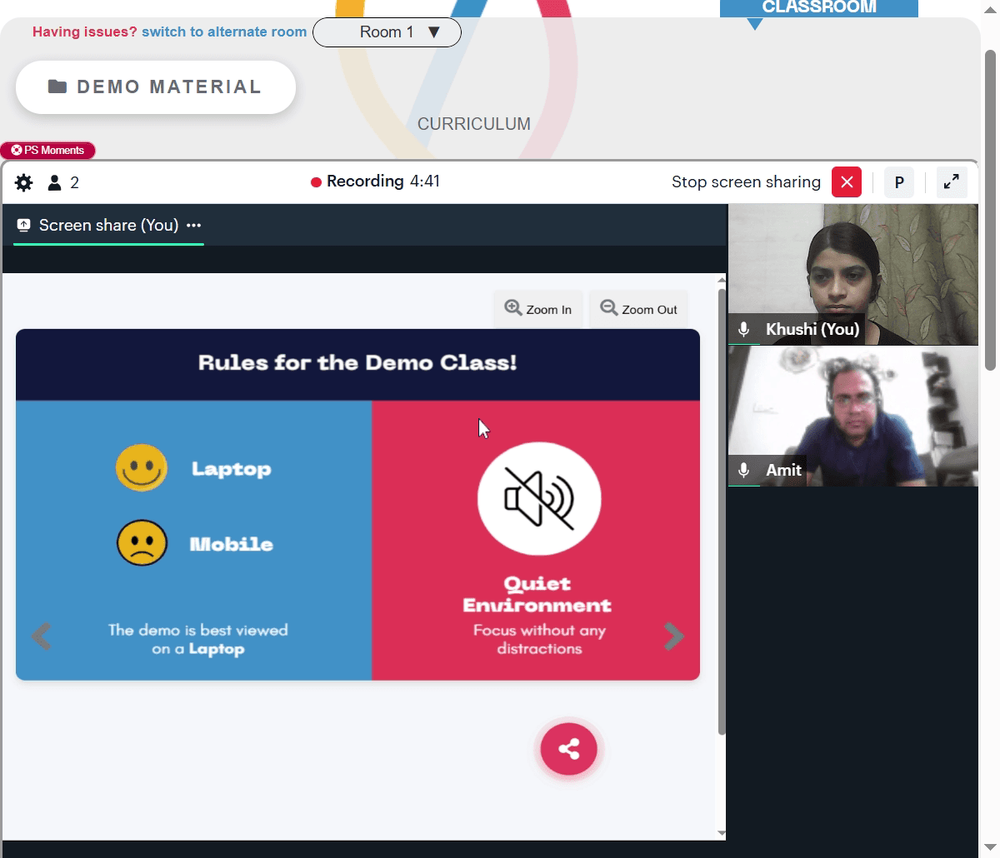Select the Screen share (You) tab

[x=108, y=225]
